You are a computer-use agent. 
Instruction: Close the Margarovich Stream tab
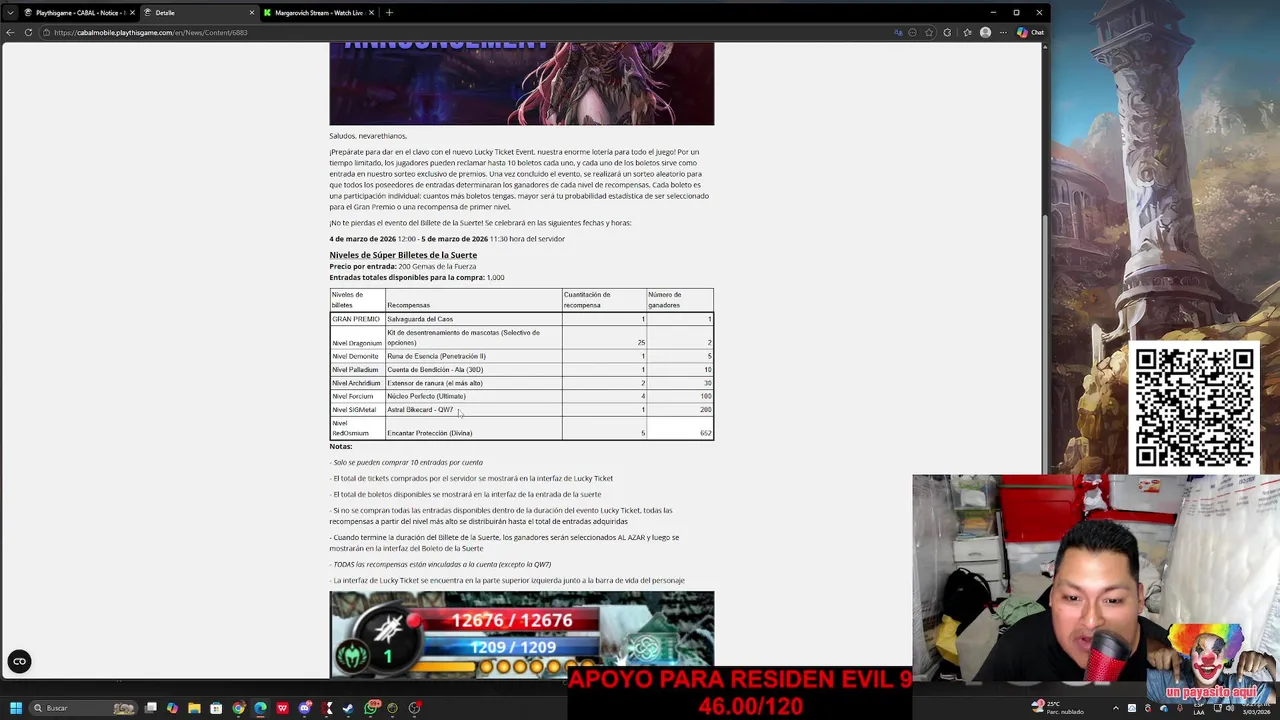372,12
